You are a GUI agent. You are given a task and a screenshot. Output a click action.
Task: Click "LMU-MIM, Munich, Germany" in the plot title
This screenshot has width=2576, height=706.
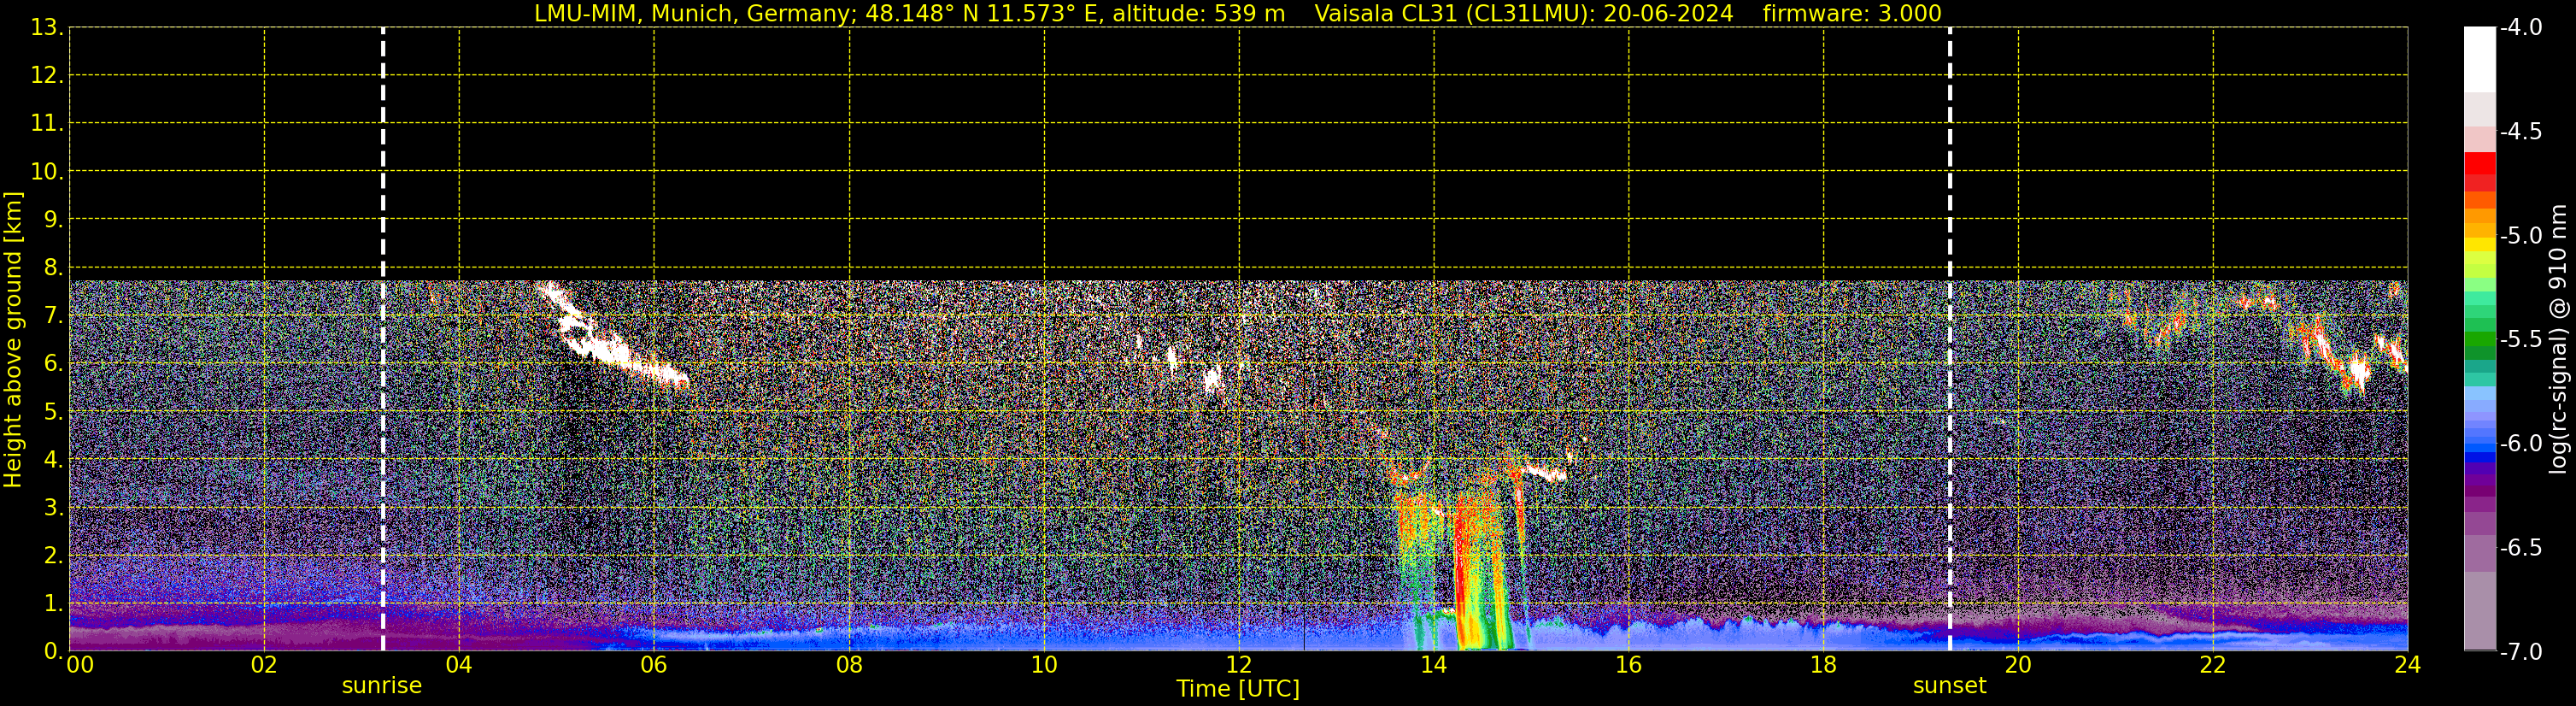click(691, 13)
